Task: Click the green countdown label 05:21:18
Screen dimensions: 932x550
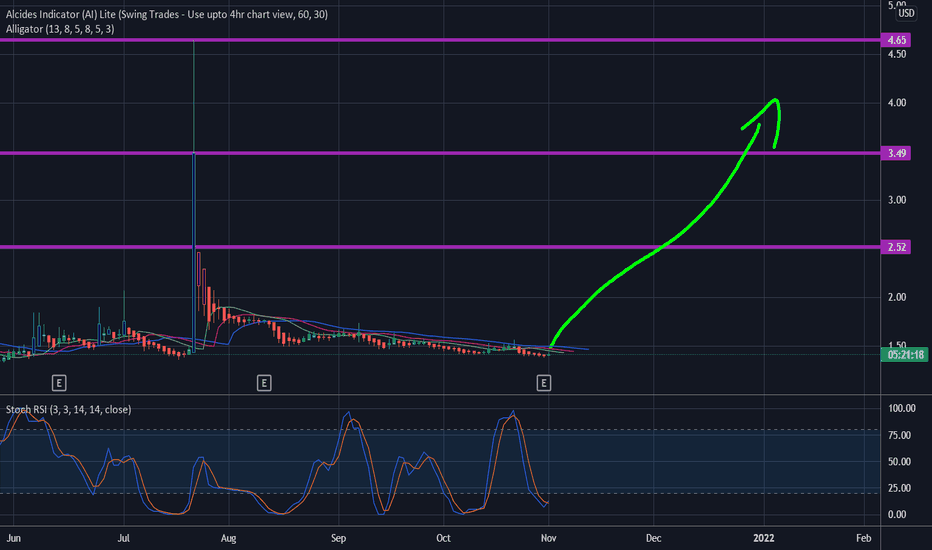Action: pos(905,355)
